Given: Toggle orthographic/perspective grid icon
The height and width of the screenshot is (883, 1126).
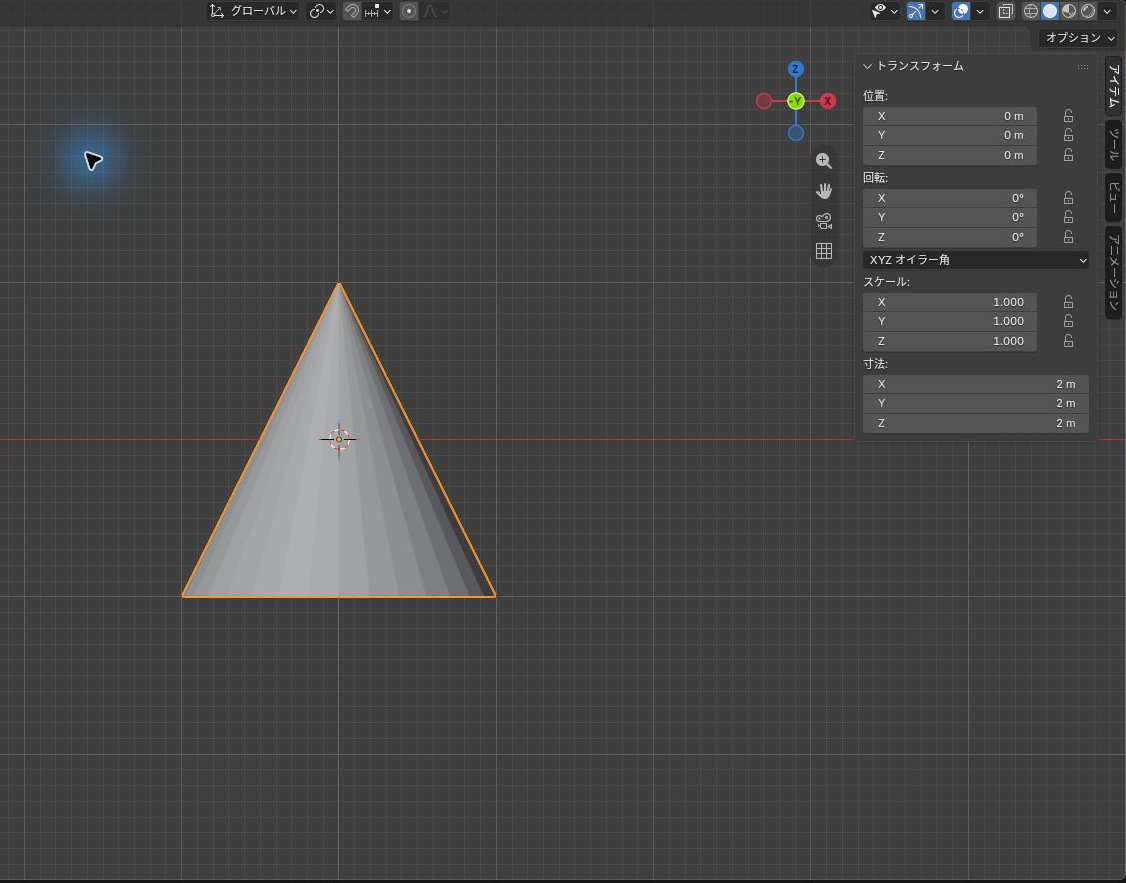Looking at the screenshot, I should tap(824, 251).
